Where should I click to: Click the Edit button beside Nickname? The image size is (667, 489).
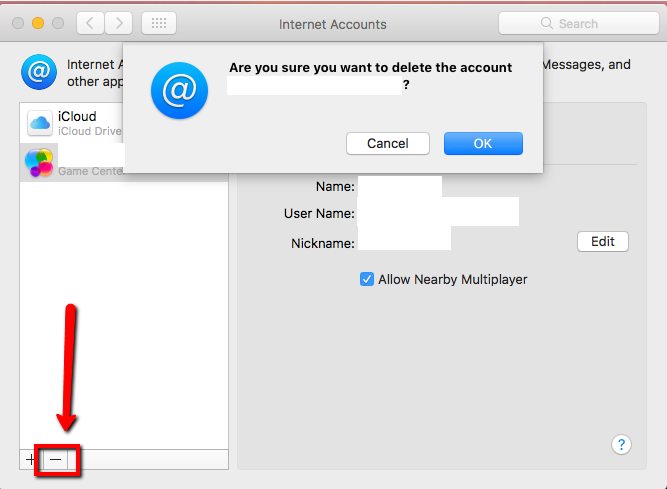[x=603, y=242]
